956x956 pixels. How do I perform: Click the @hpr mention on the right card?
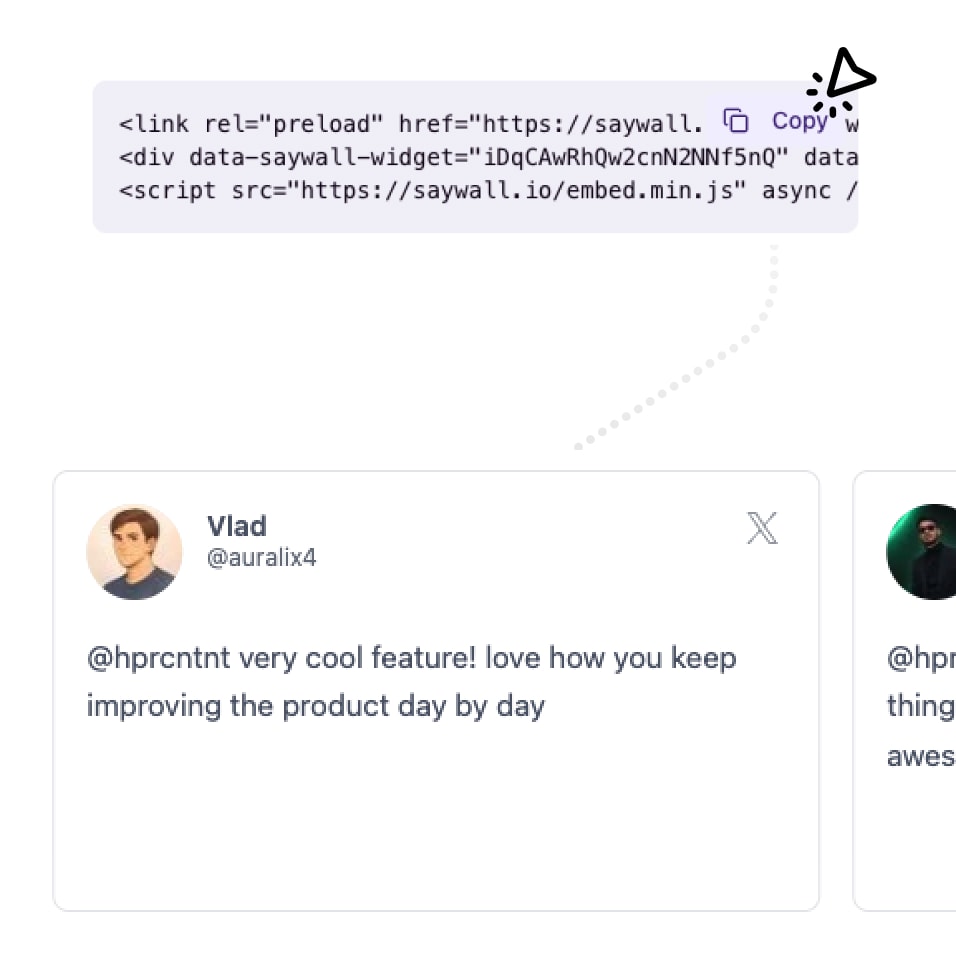tap(920, 658)
